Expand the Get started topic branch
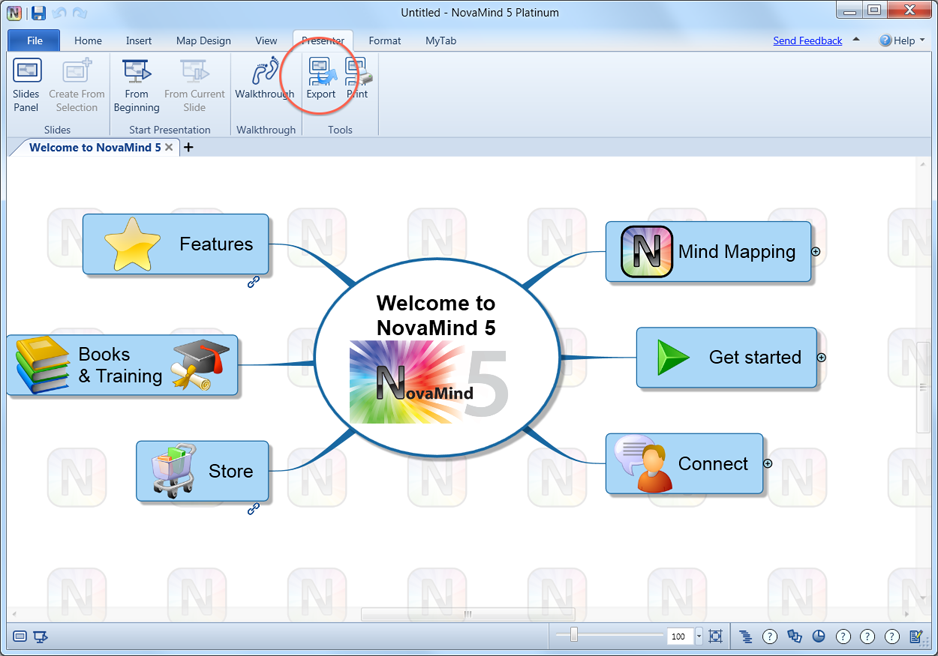938x656 pixels. pyautogui.click(x=821, y=357)
